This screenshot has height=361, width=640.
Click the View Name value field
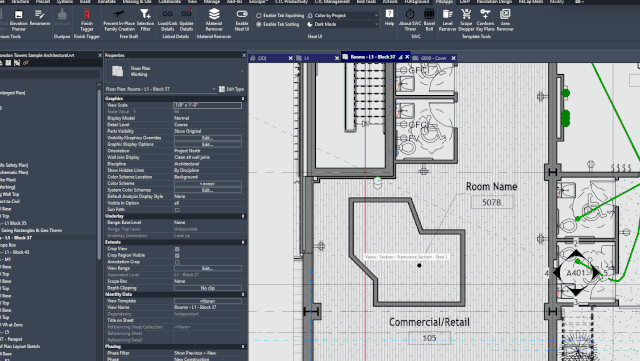(209, 308)
